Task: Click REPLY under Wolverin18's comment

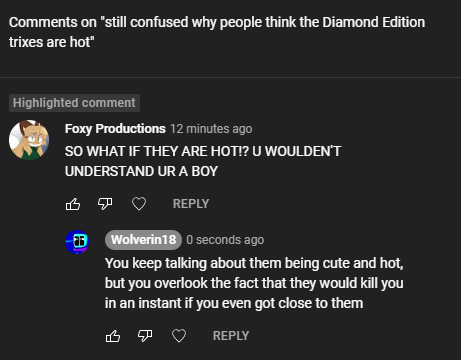Action: (x=231, y=336)
